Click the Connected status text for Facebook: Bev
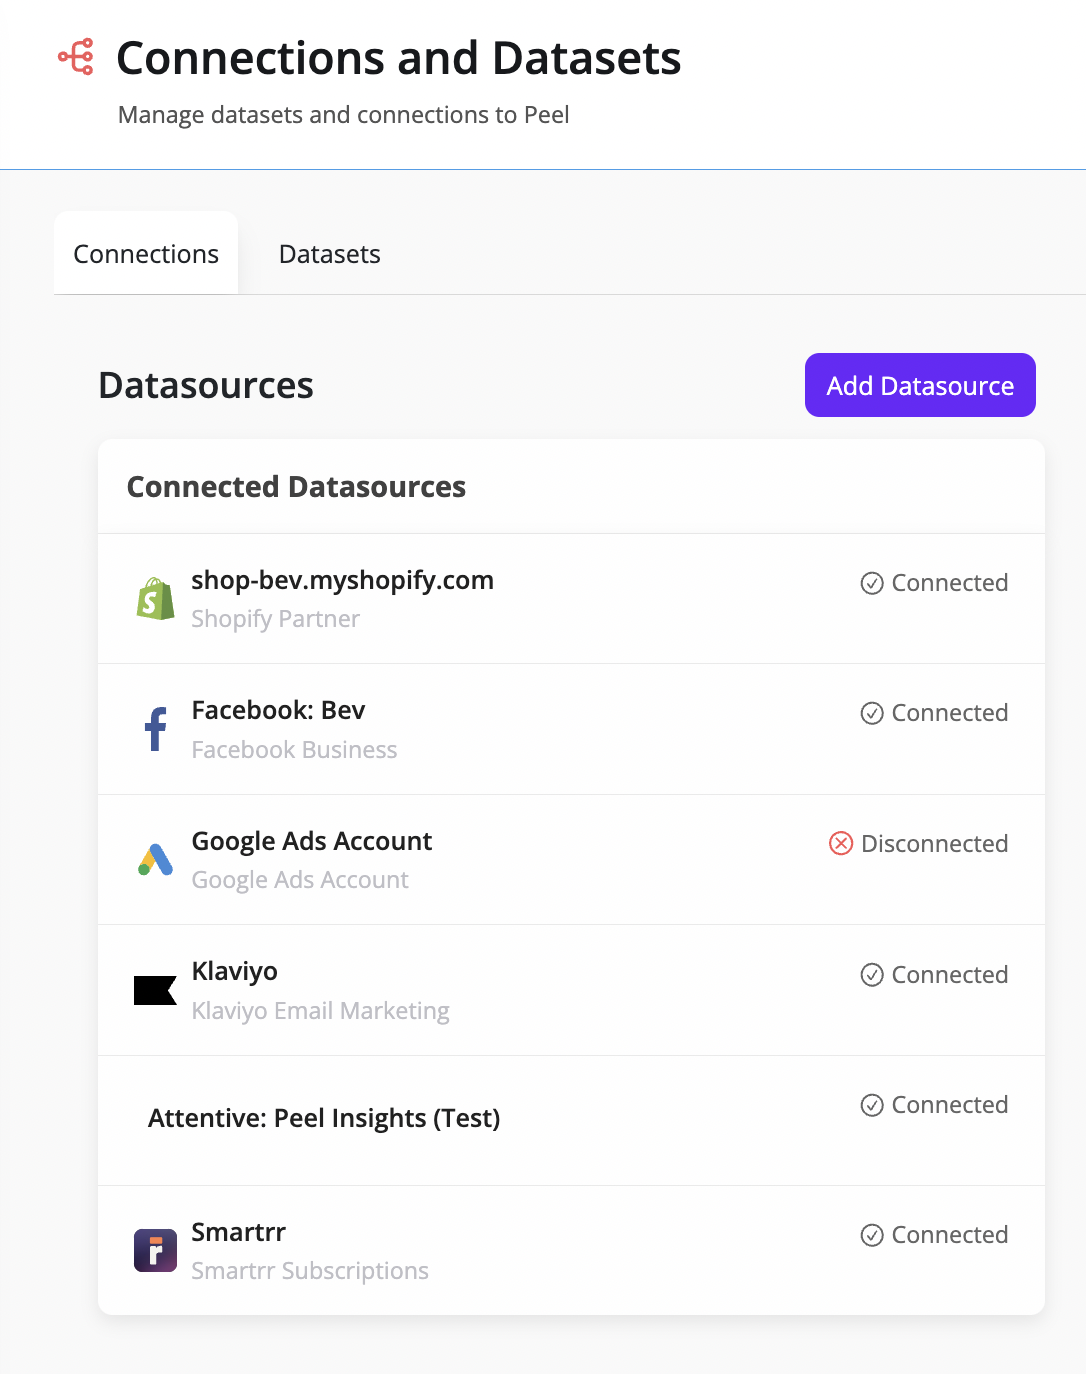The height and width of the screenshot is (1374, 1086). [x=950, y=713]
